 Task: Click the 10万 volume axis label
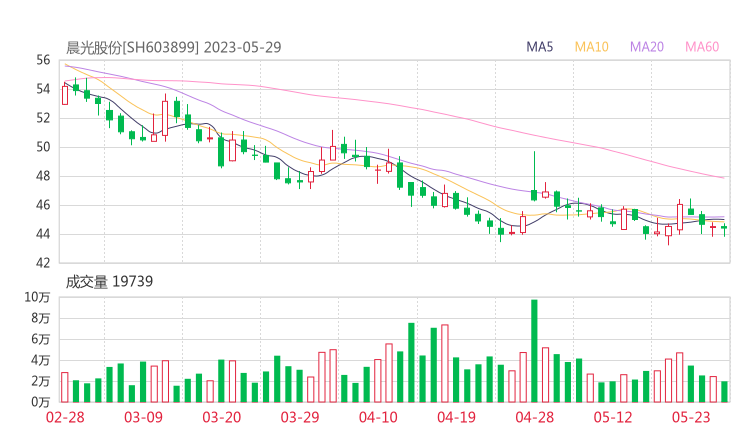[x=37, y=297]
